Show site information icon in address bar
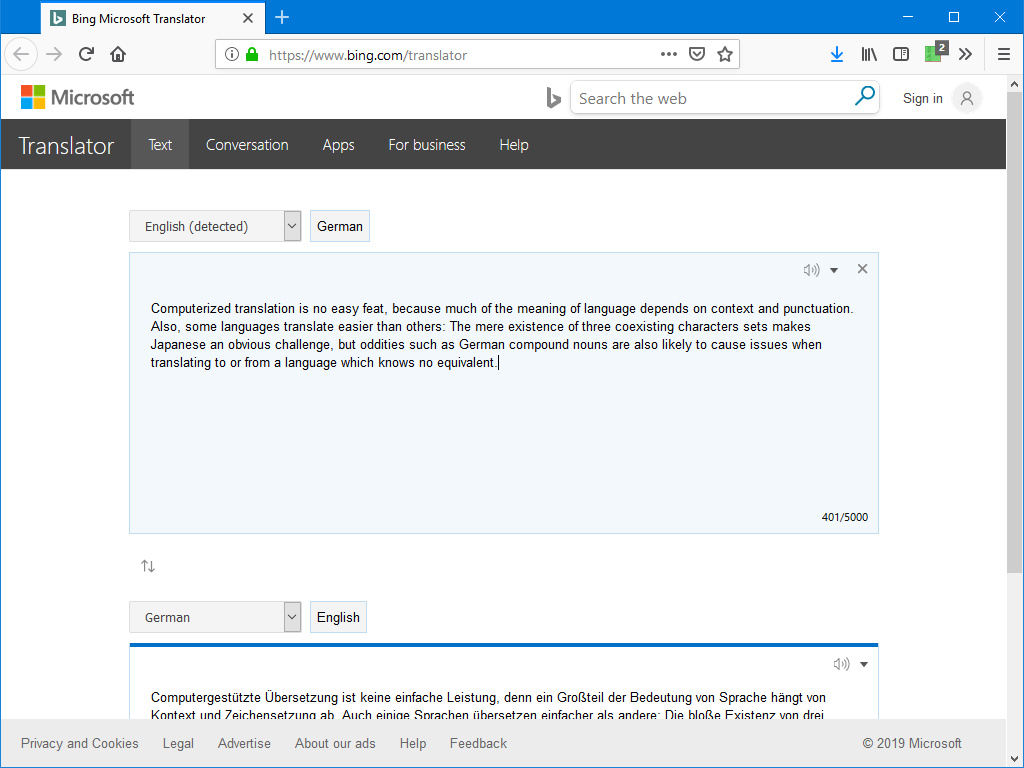The width and height of the screenshot is (1024, 768). (x=231, y=54)
